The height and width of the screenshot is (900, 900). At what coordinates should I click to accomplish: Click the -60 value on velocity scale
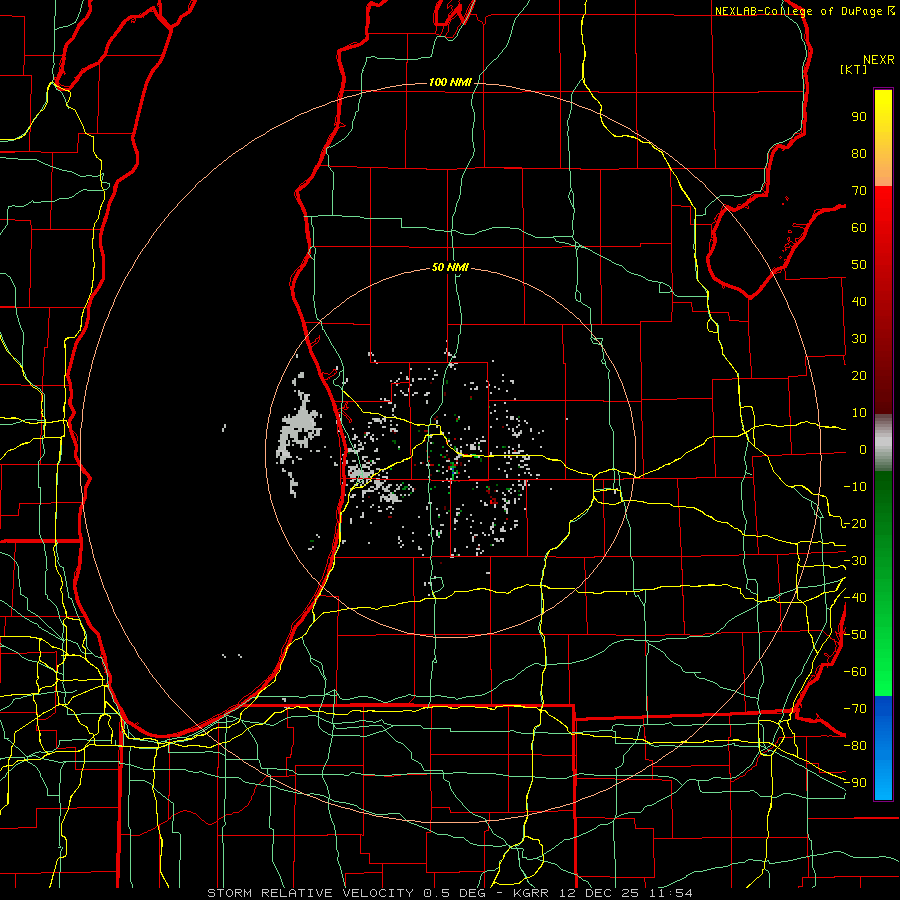[855, 672]
